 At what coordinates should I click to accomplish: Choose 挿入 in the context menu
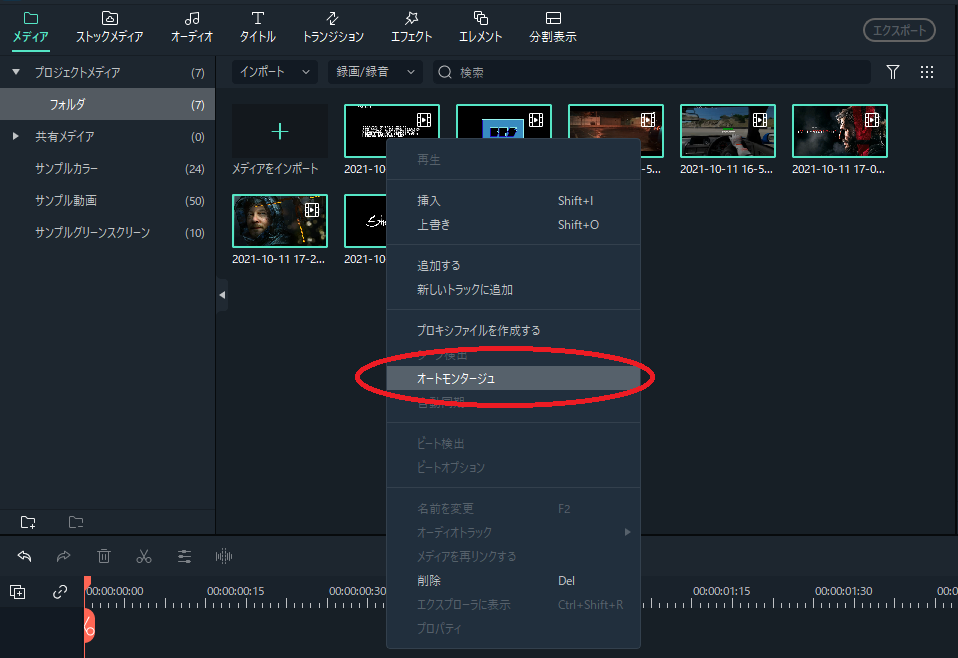tap(513, 200)
